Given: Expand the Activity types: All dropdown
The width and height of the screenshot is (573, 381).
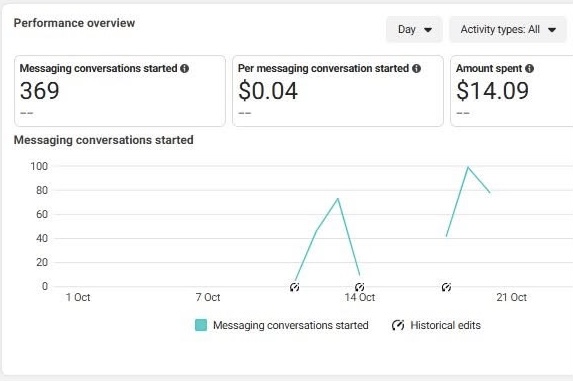Looking at the screenshot, I should click(508, 29).
